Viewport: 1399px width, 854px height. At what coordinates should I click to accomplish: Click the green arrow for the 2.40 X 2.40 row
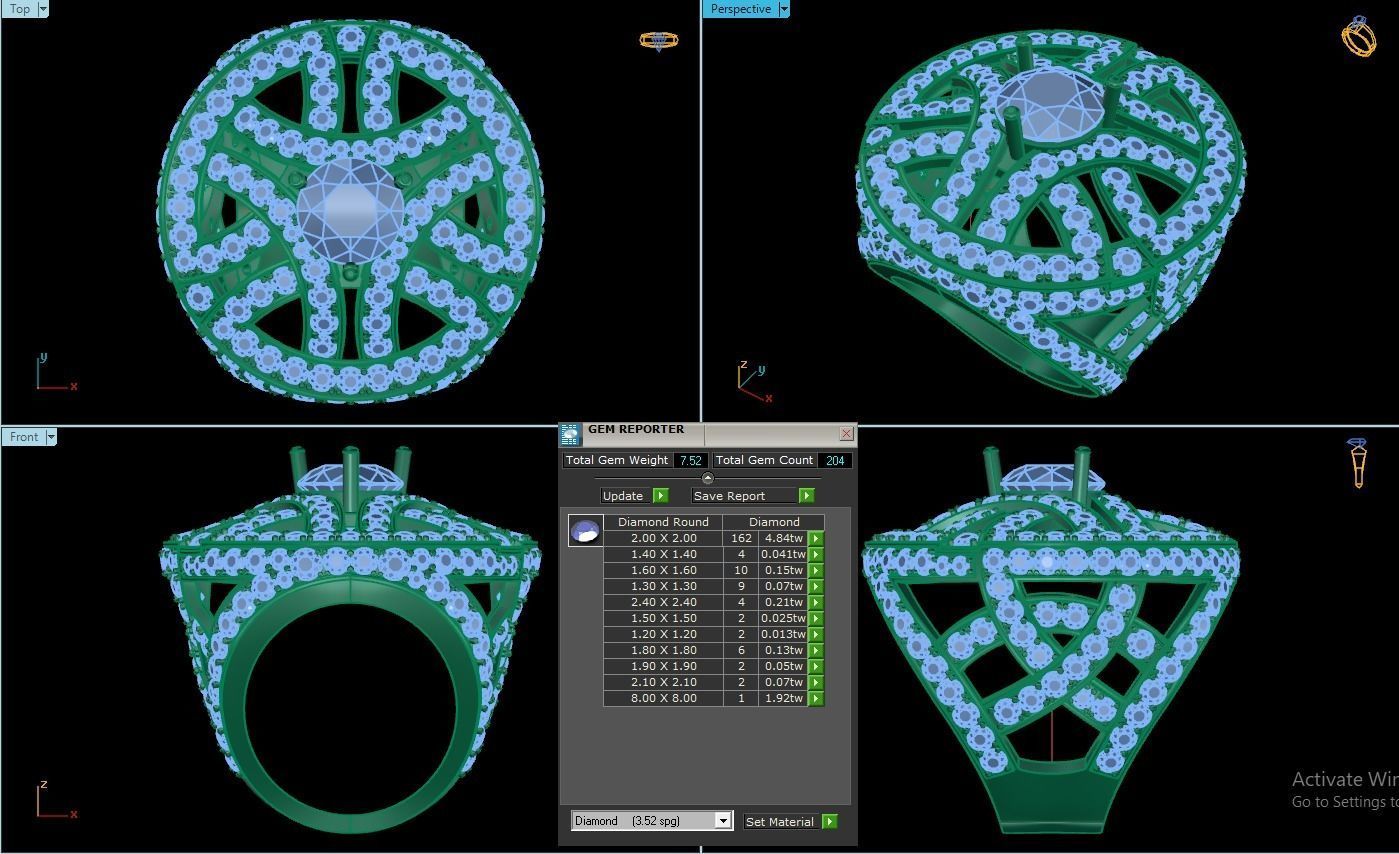[816, 602]
